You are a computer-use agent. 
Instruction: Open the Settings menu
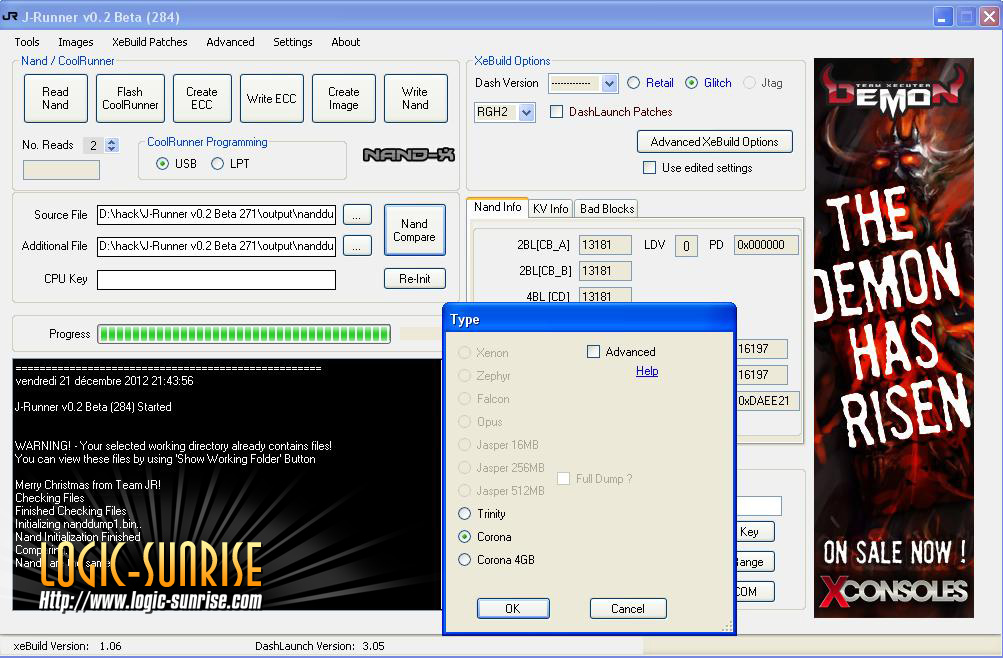pyautogui.click(x=293, y=42)
